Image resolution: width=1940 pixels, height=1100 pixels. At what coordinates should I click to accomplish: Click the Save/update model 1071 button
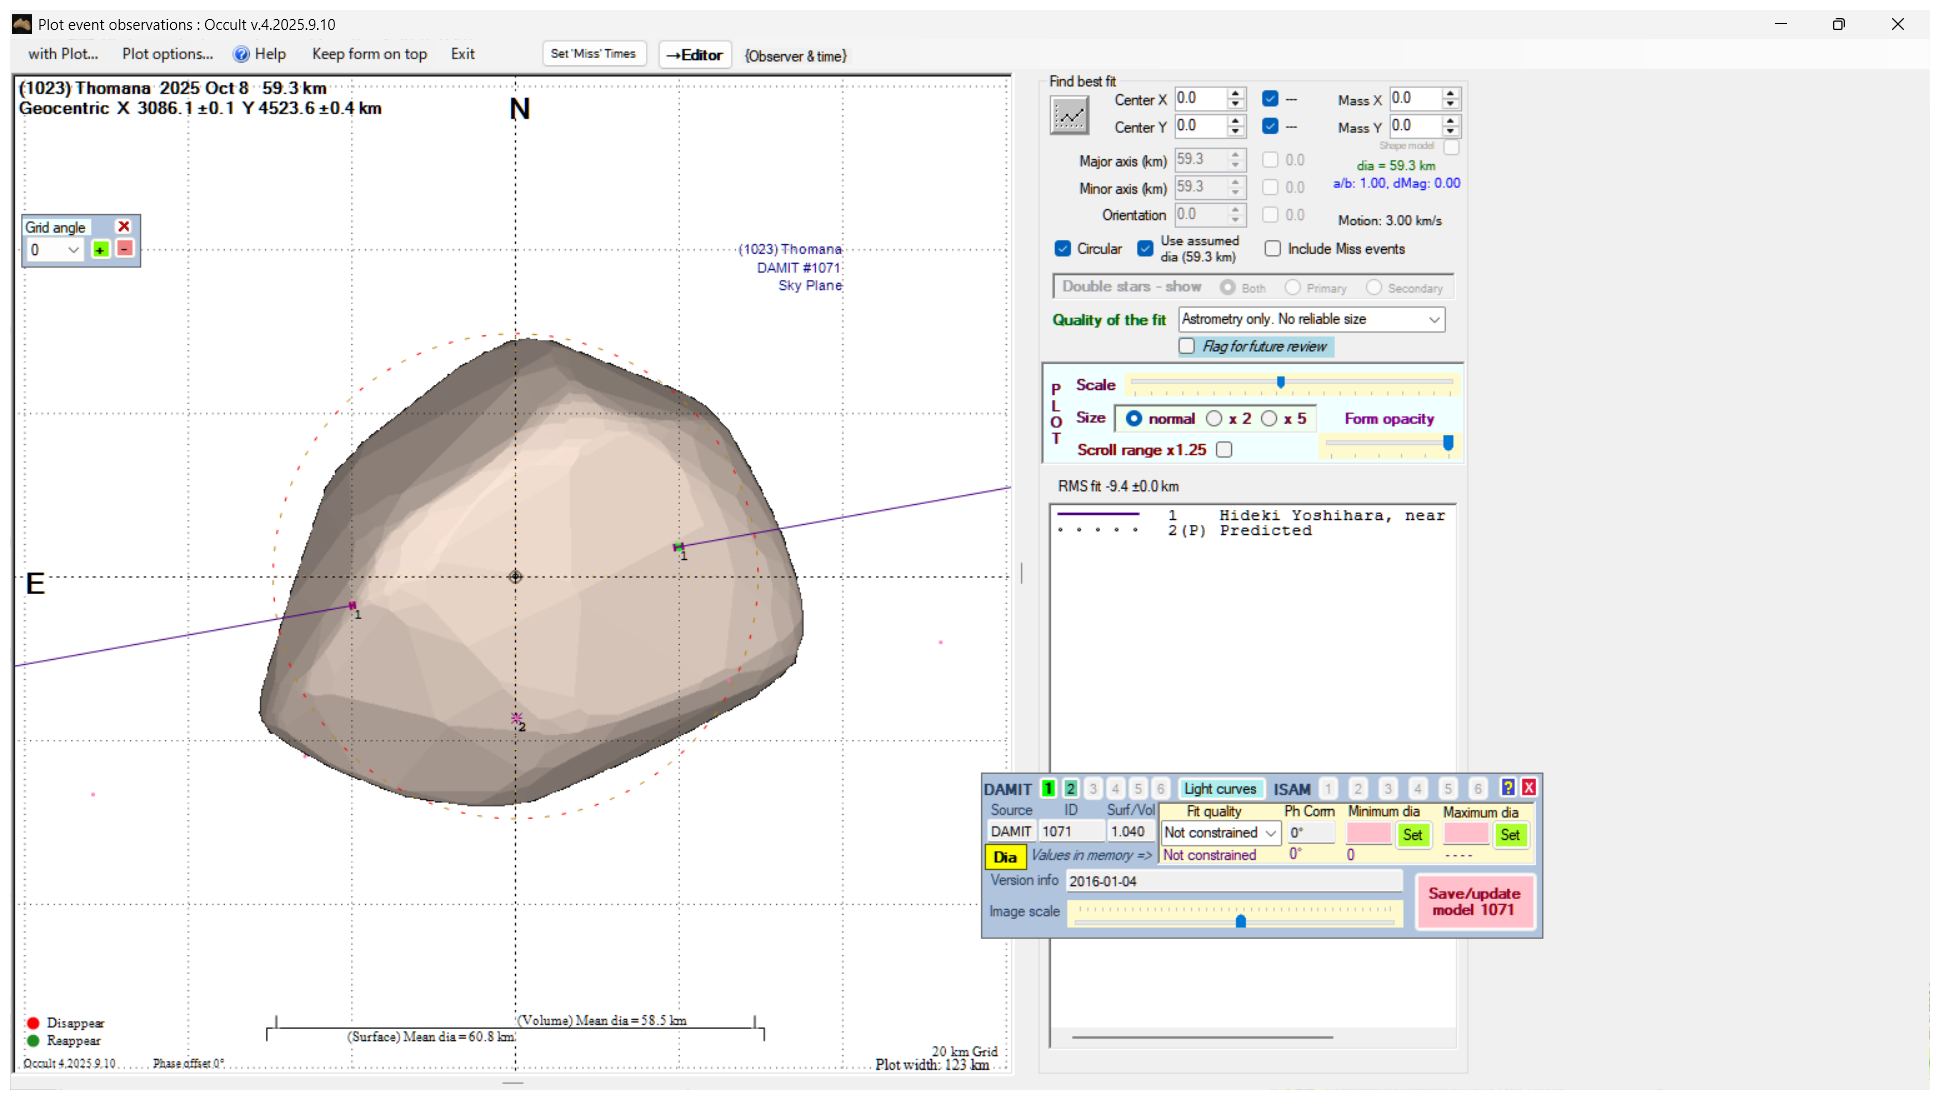(1474, 901)
